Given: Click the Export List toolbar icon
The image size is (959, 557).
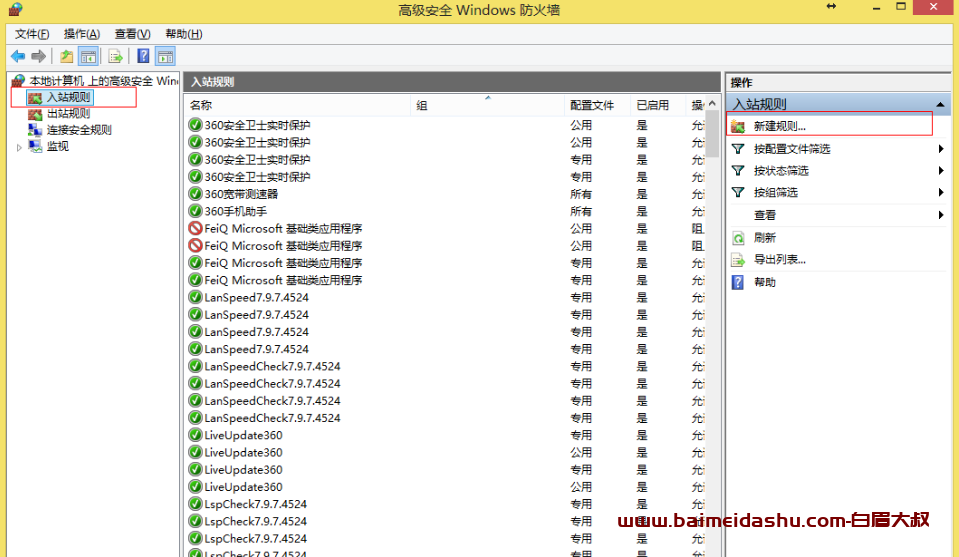Looking at the screenshot, I should [x=115, y=56].
